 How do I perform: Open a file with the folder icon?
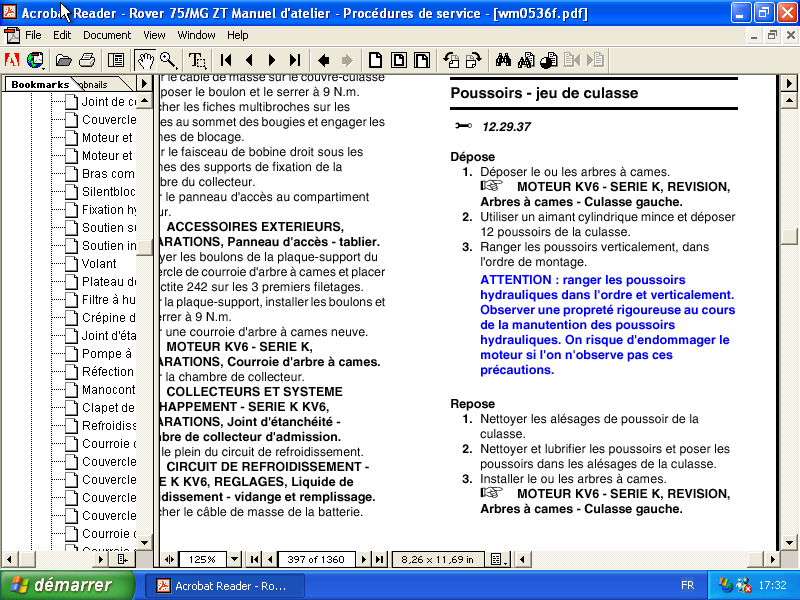[63, 60]
